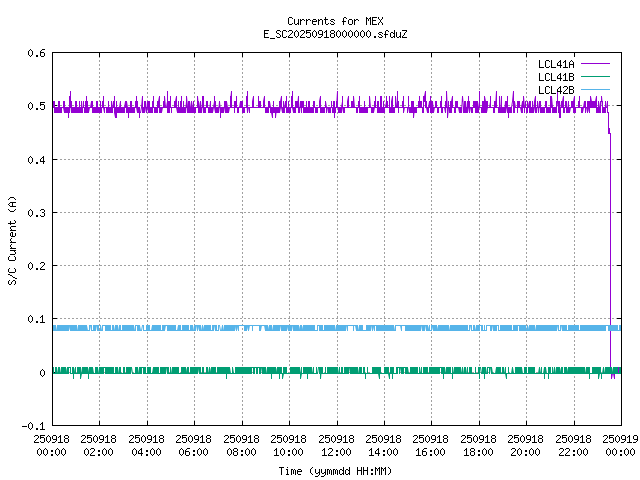Select the 250918 22:00 time tick label
The height and width of the screenshot is (480, 640).
(x=574, y=445)
